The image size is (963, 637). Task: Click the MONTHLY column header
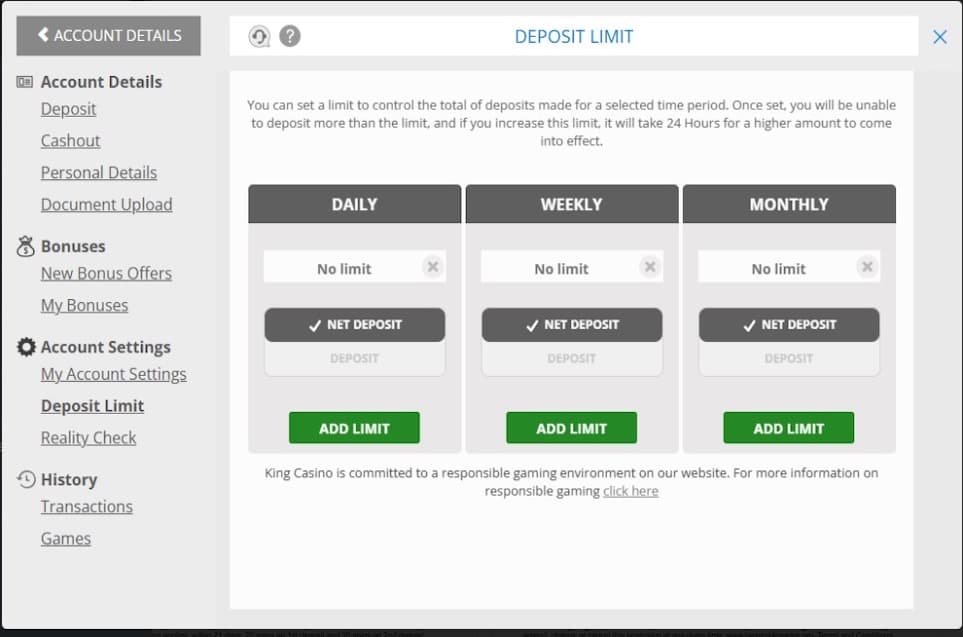pyautogui.click(x=789, y=204)
